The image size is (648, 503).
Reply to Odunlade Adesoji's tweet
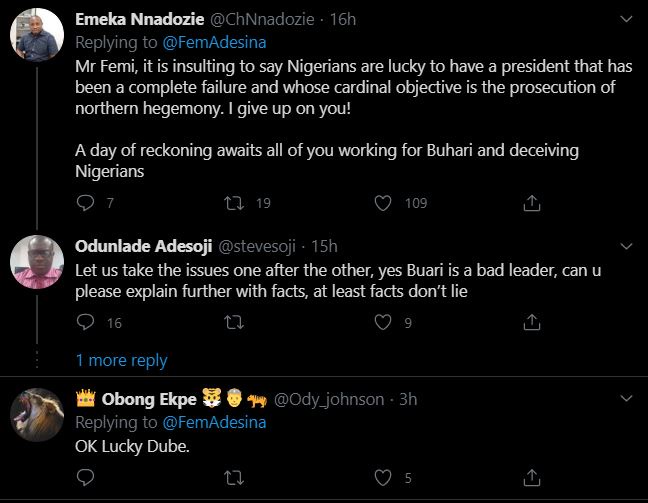click(x=85, y=322)
